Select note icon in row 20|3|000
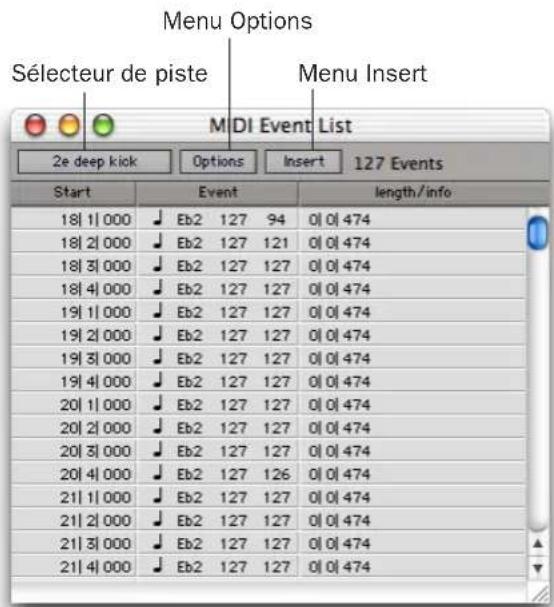The image size is (554, 607). [157, 450]
